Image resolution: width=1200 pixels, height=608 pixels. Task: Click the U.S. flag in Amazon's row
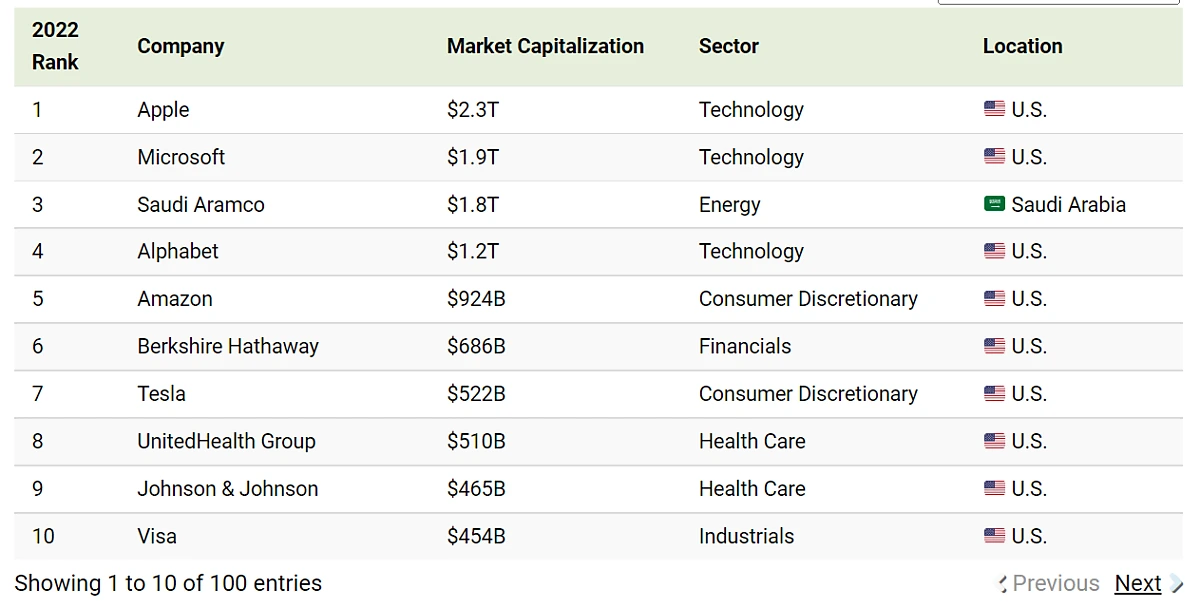[x=994, y=299]
